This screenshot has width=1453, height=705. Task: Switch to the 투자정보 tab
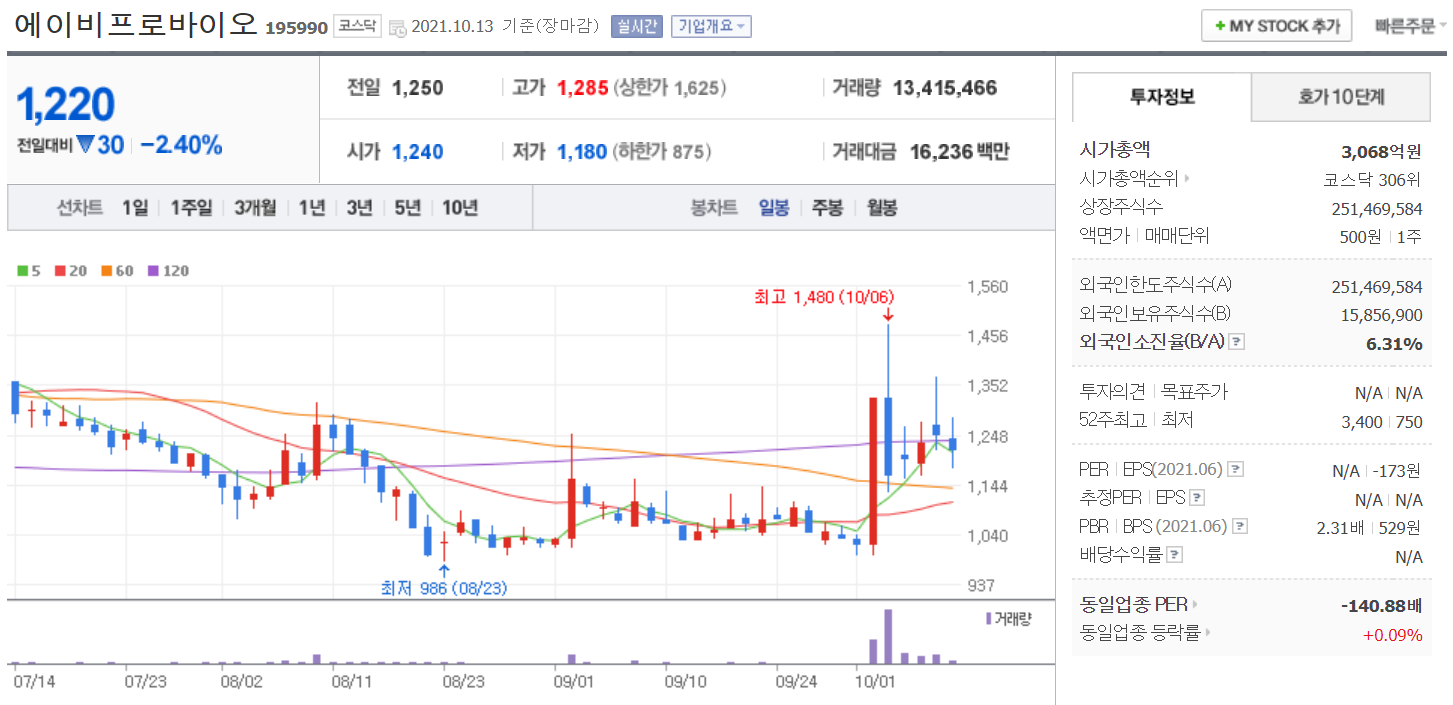click(x=1162, y=97)
